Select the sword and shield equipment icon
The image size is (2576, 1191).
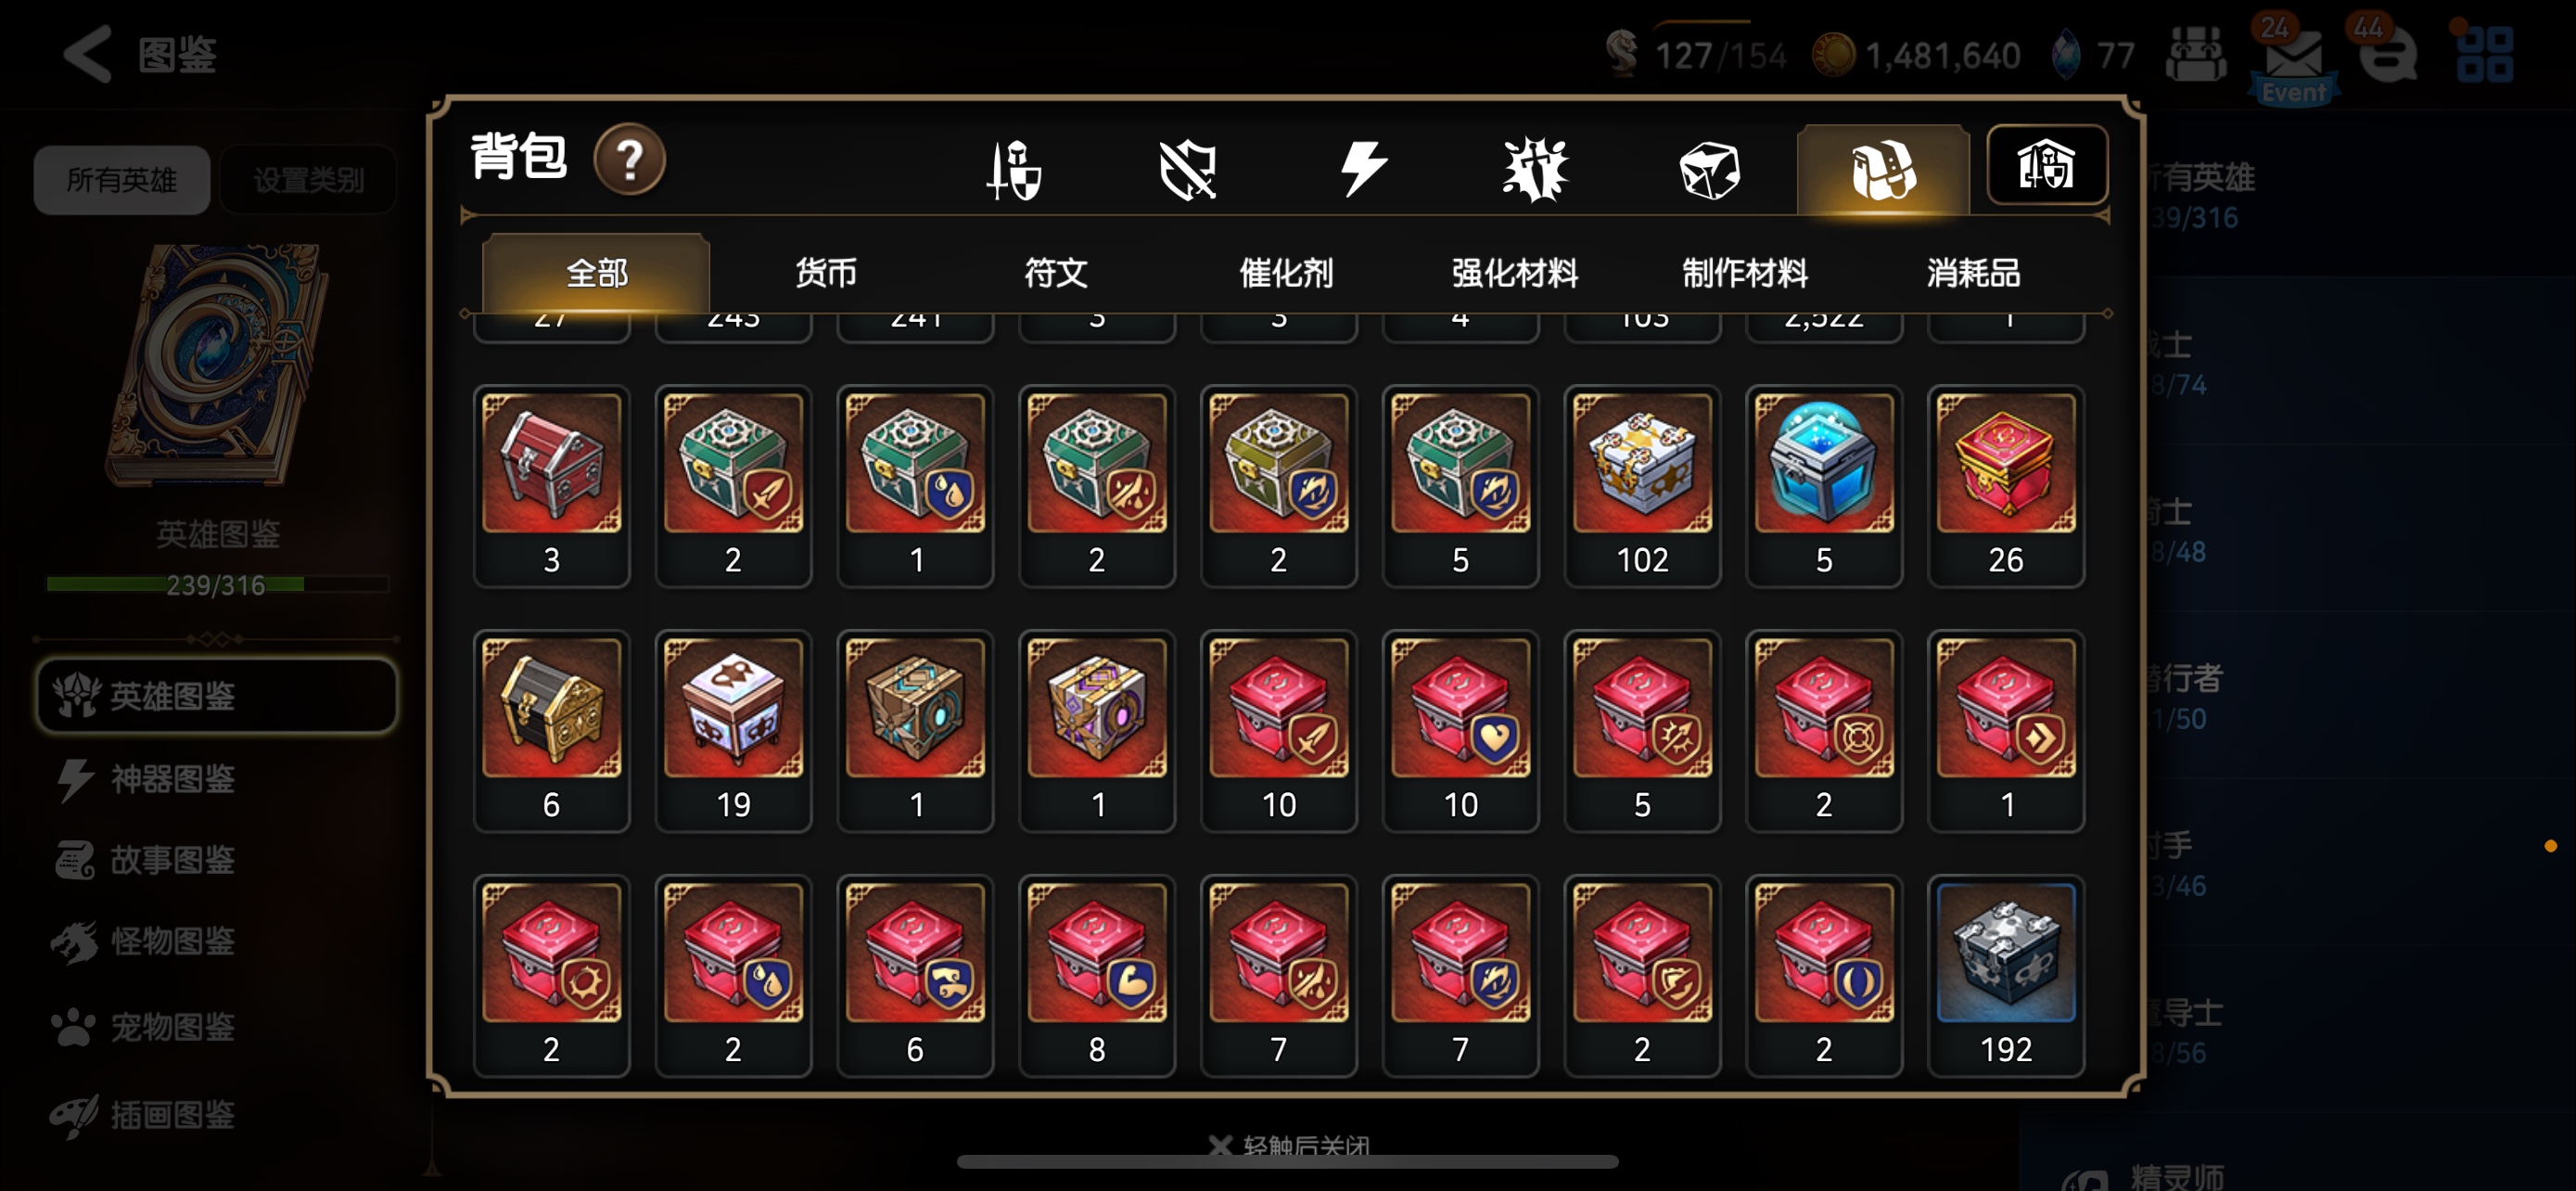point(1014,169)
